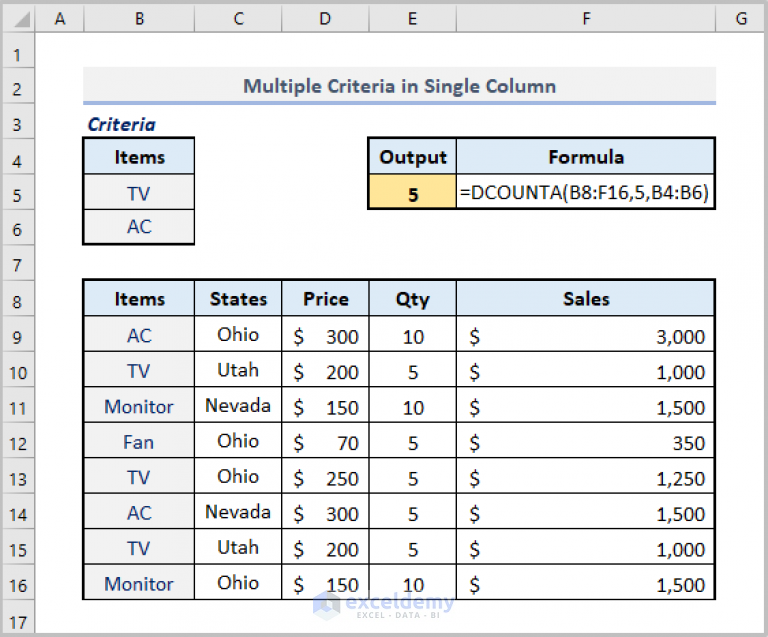Select column E header
This screenshot has height=637, width=768.
pos(412,19)
